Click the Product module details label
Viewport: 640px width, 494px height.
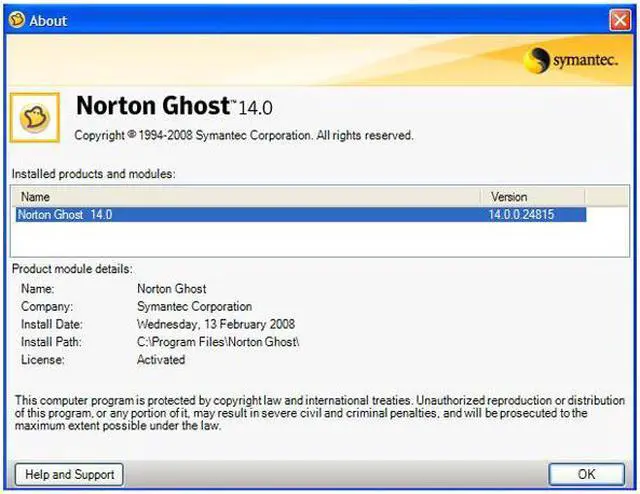tap(72, 269)
